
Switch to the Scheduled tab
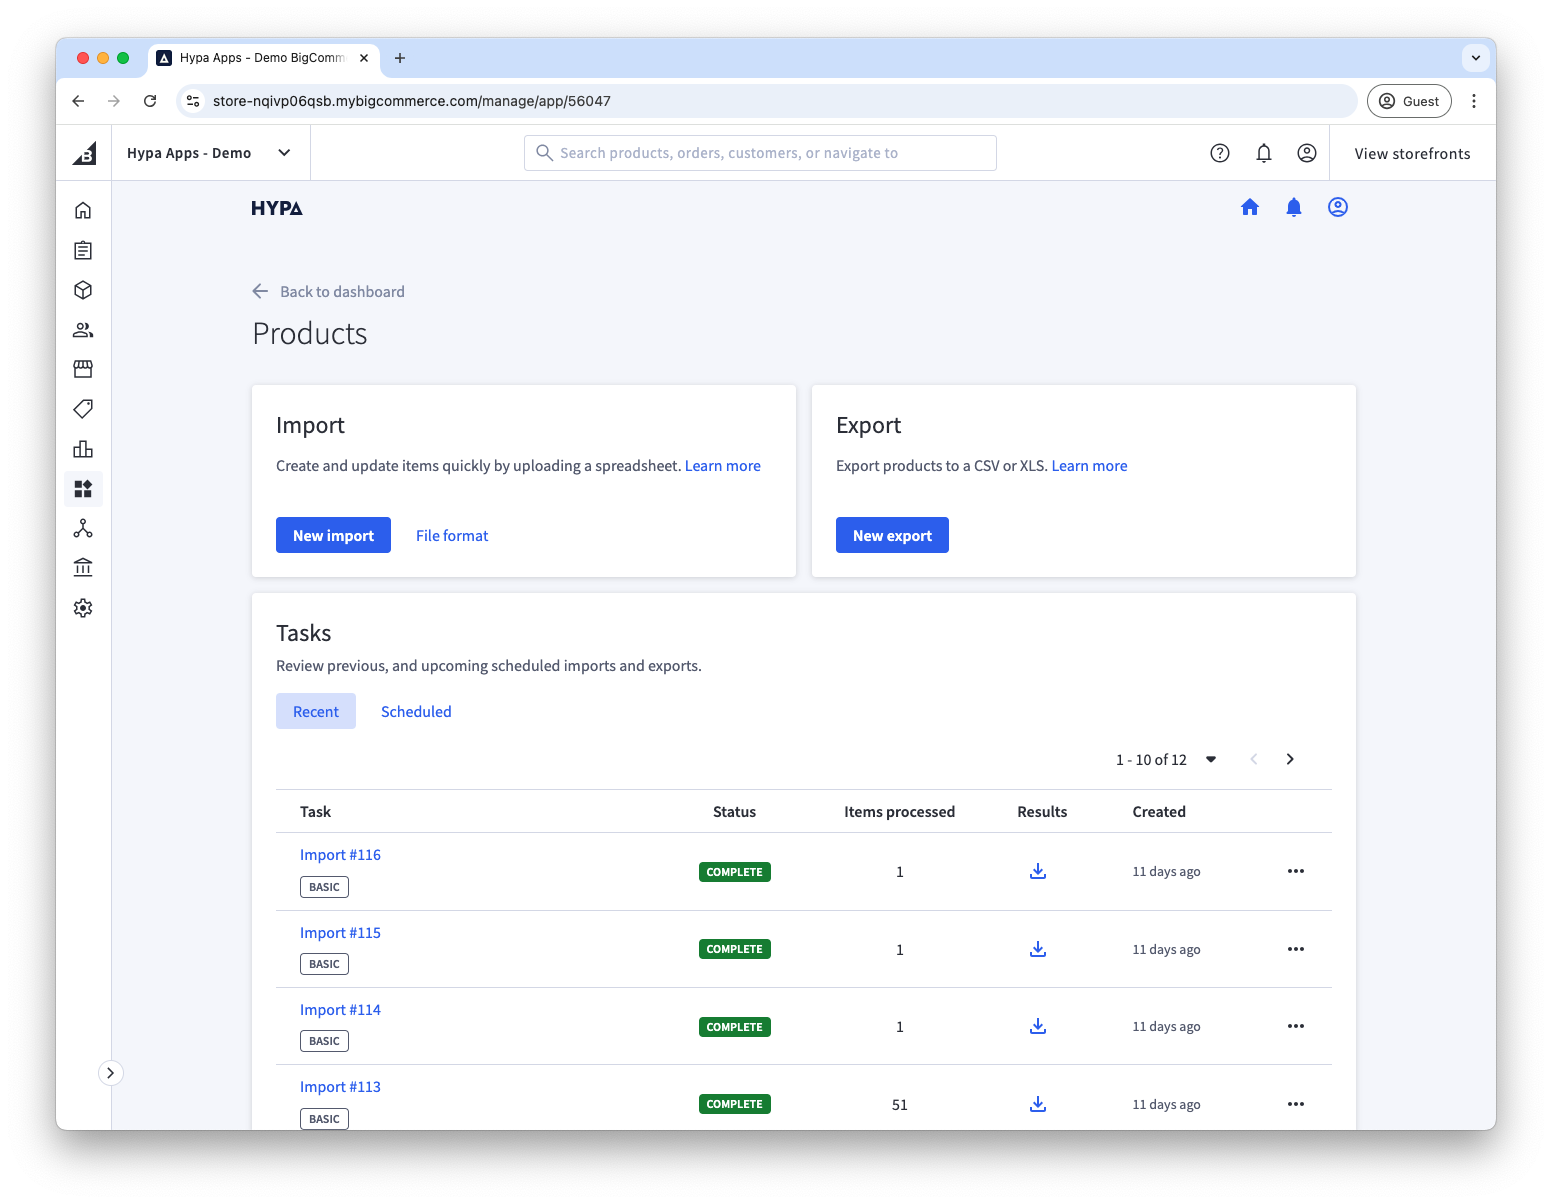point(416,711)
